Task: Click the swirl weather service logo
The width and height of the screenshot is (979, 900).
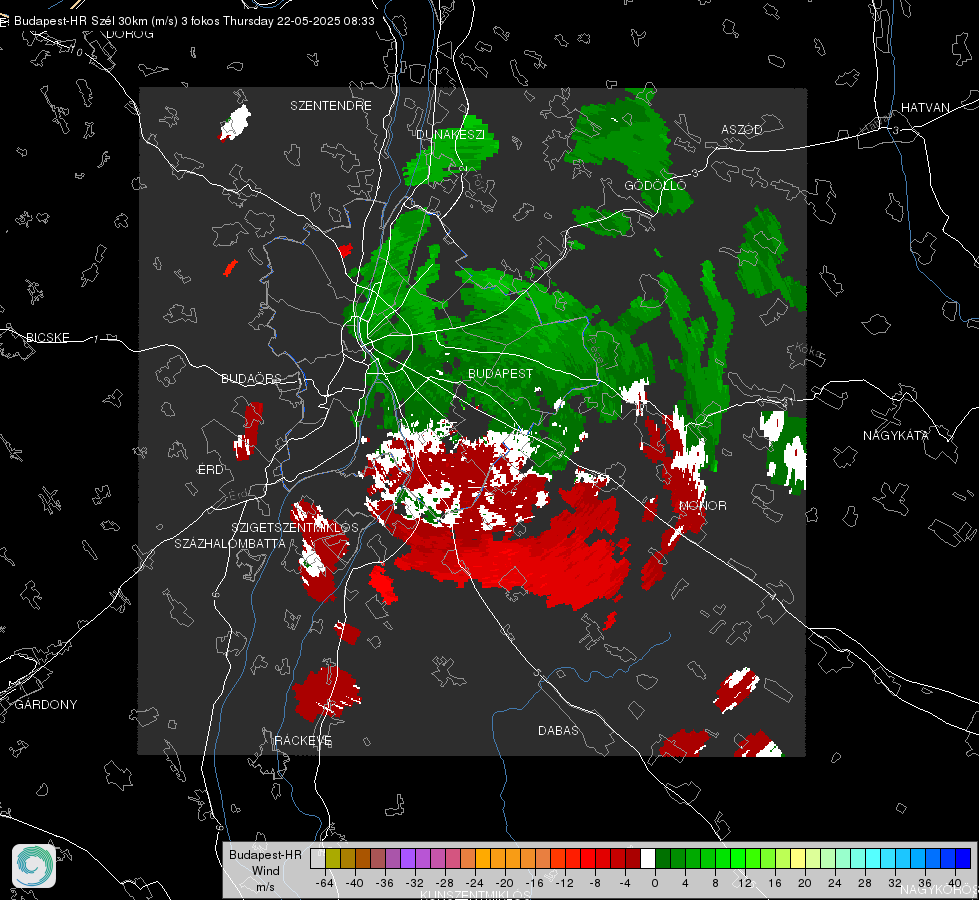Action: click(x=34, y=866)
